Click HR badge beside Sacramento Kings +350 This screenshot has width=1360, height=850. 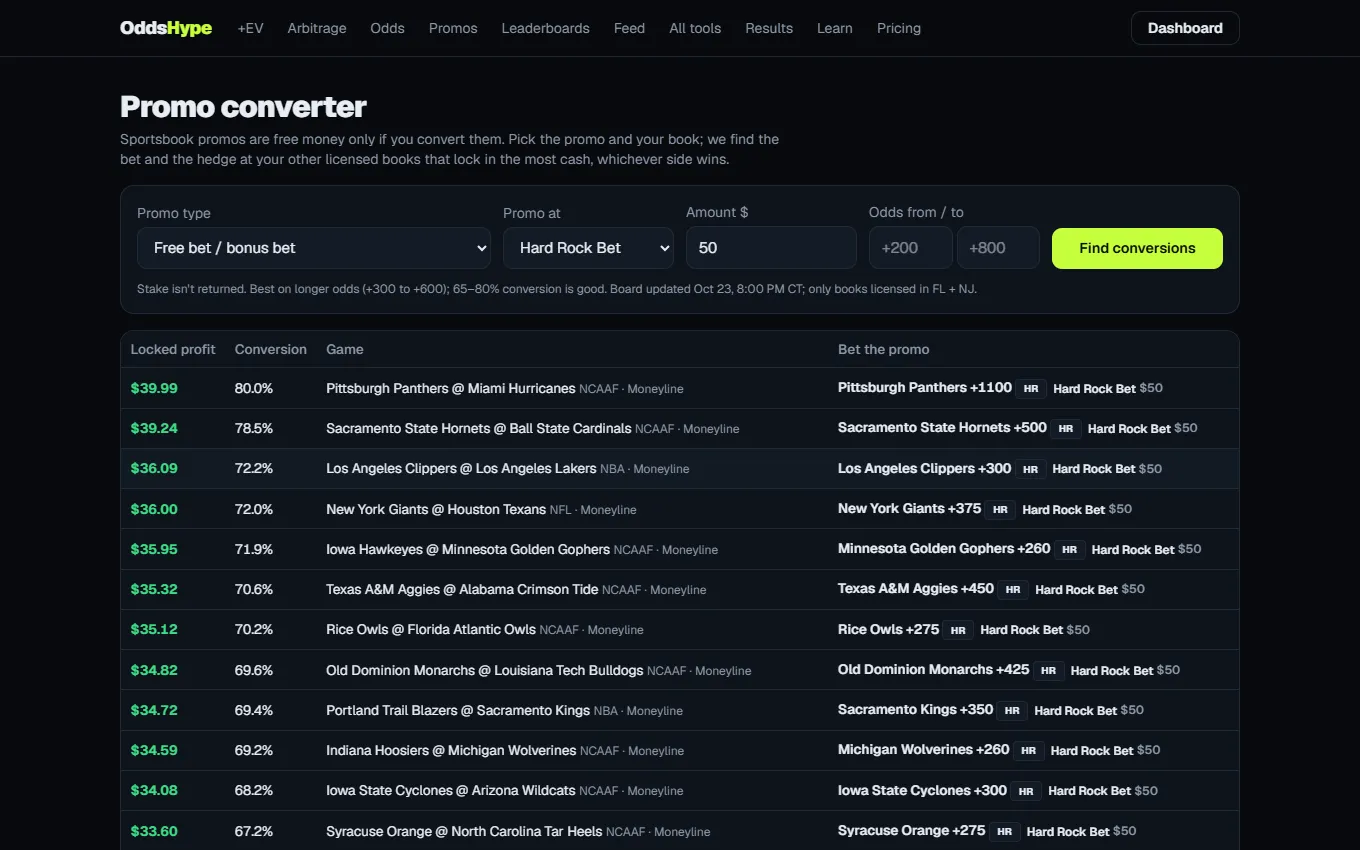(x=1012, y=710)
